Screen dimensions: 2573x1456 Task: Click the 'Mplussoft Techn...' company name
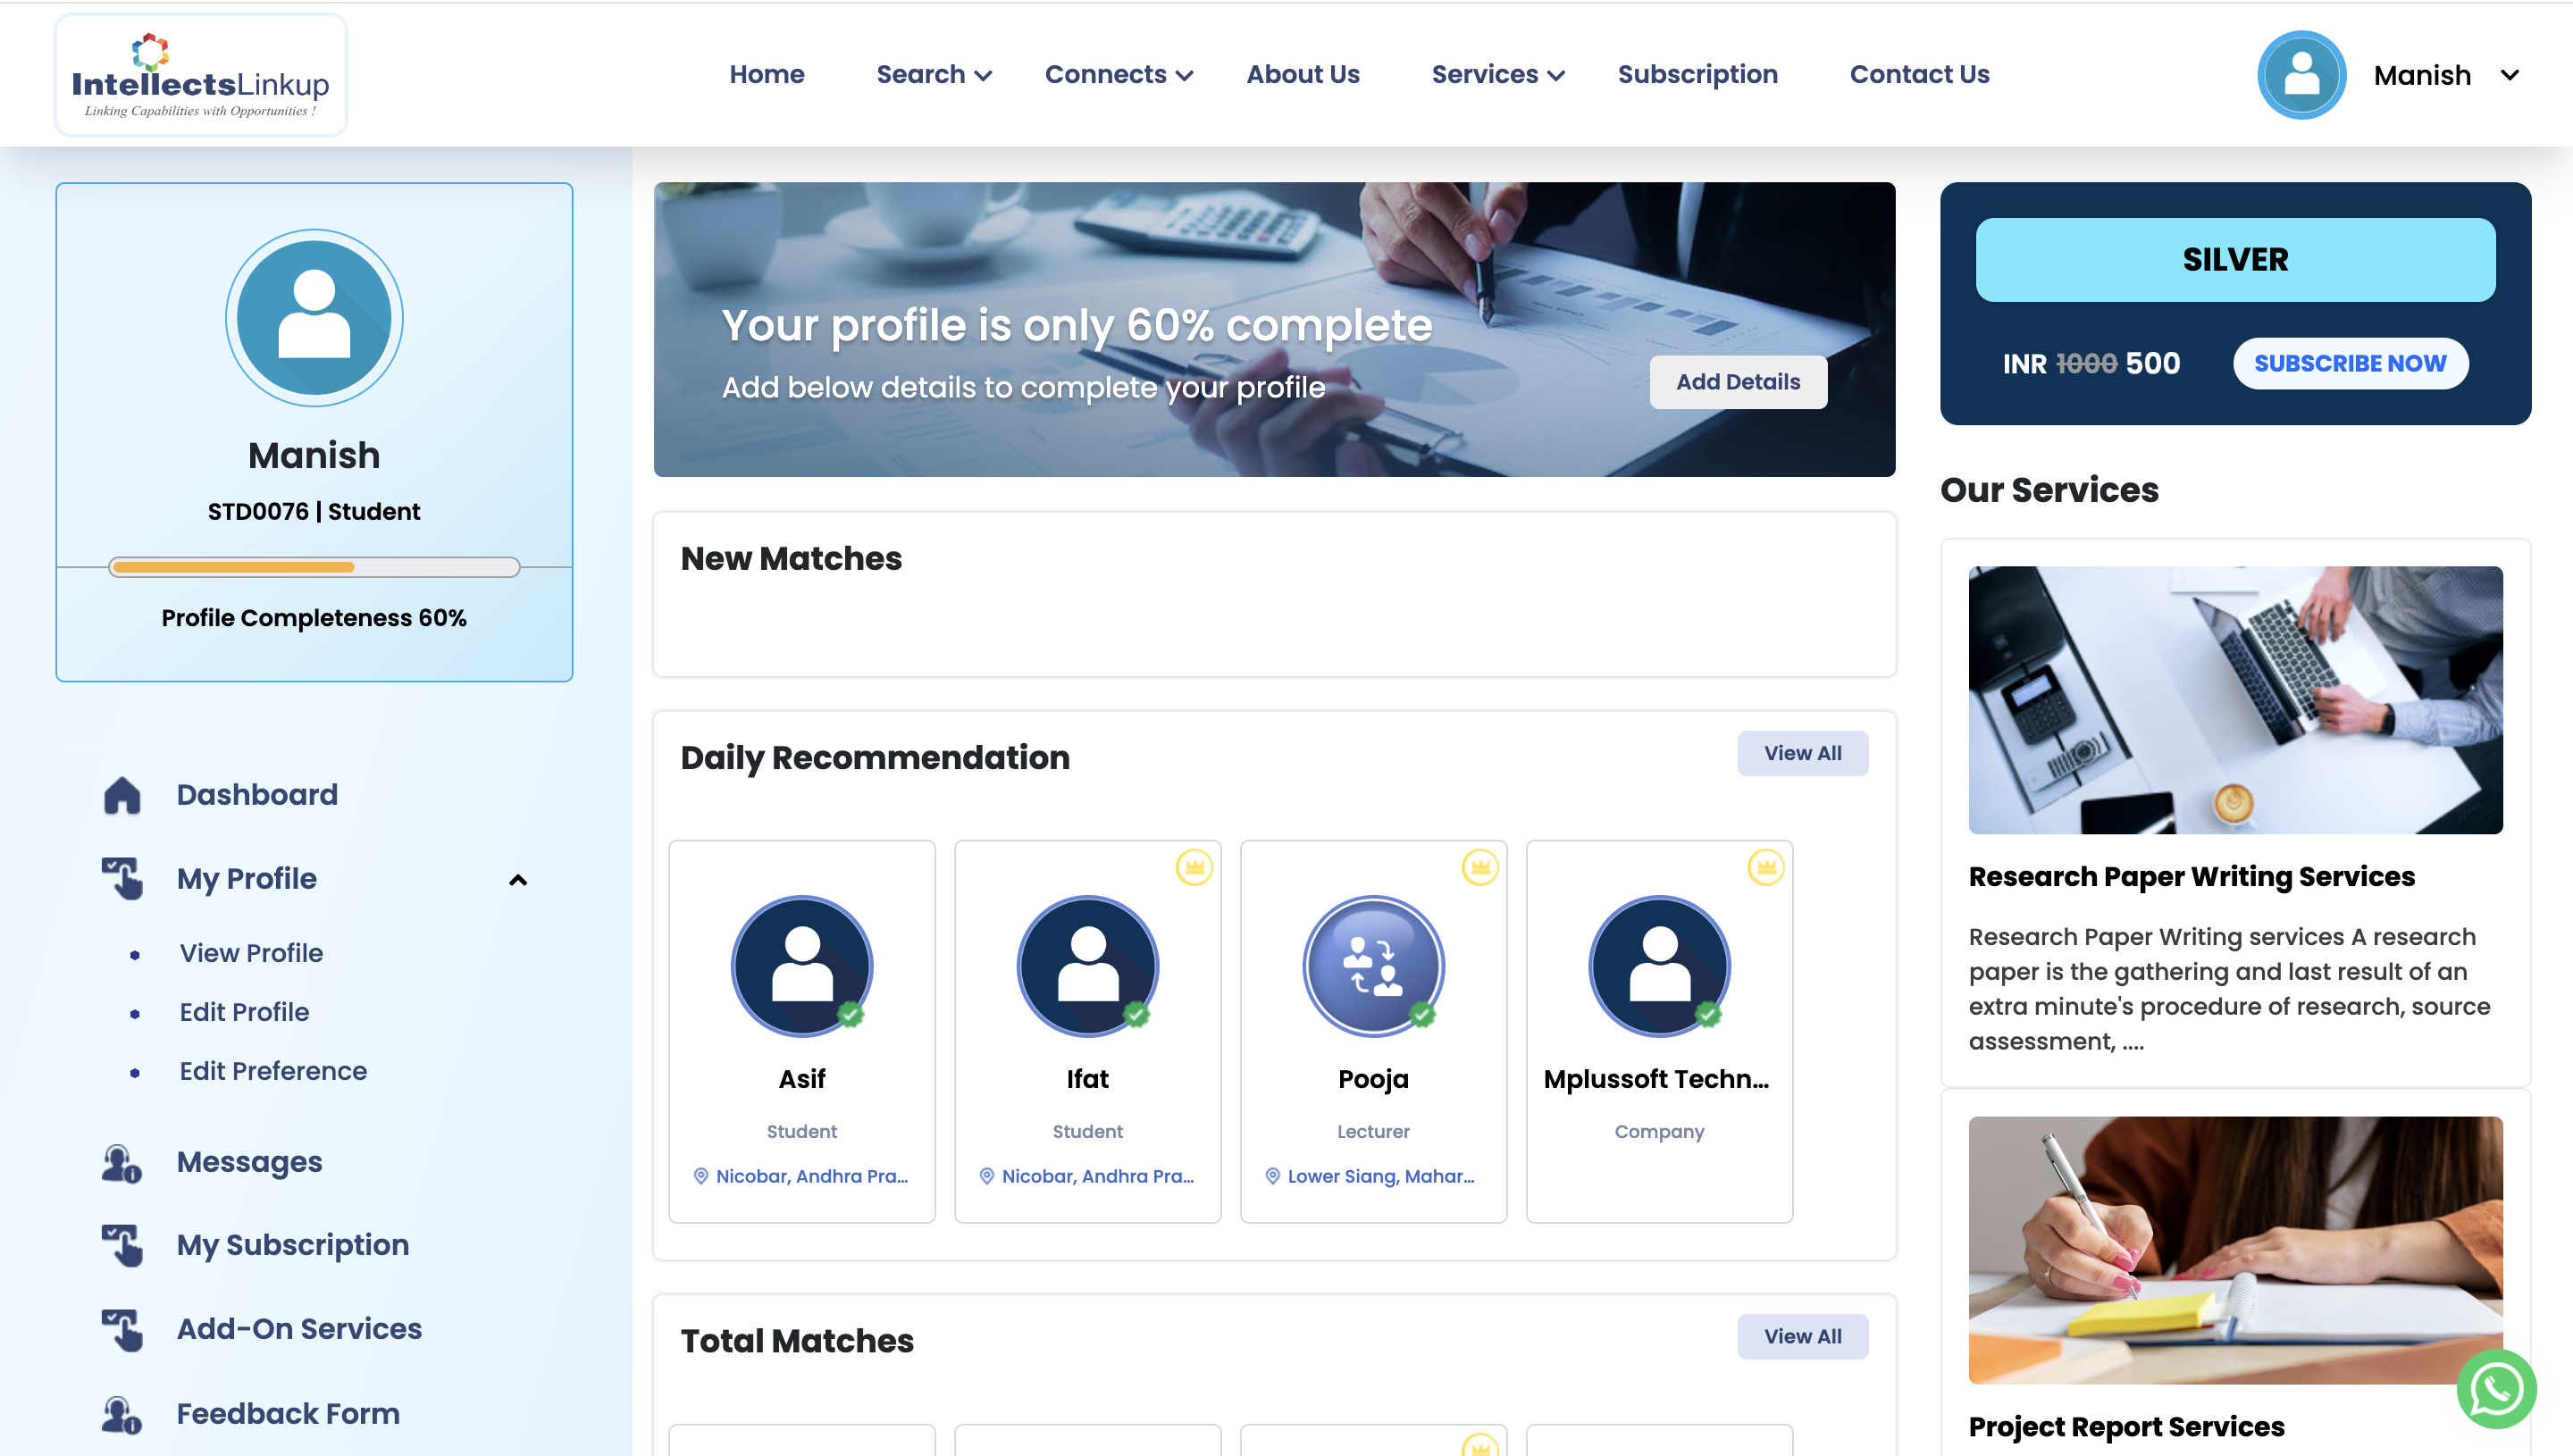coord(1657,1079)
